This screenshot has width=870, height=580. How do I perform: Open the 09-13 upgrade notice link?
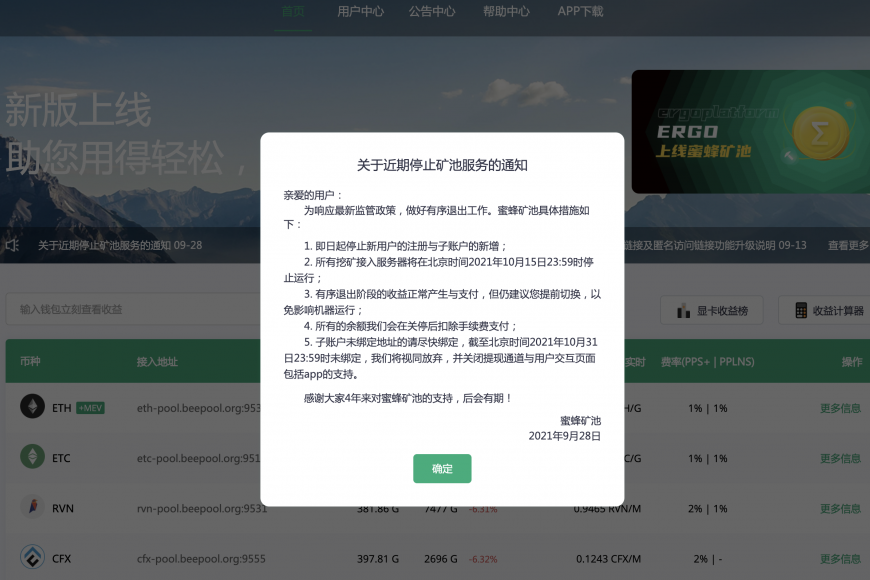click(716, 245)
